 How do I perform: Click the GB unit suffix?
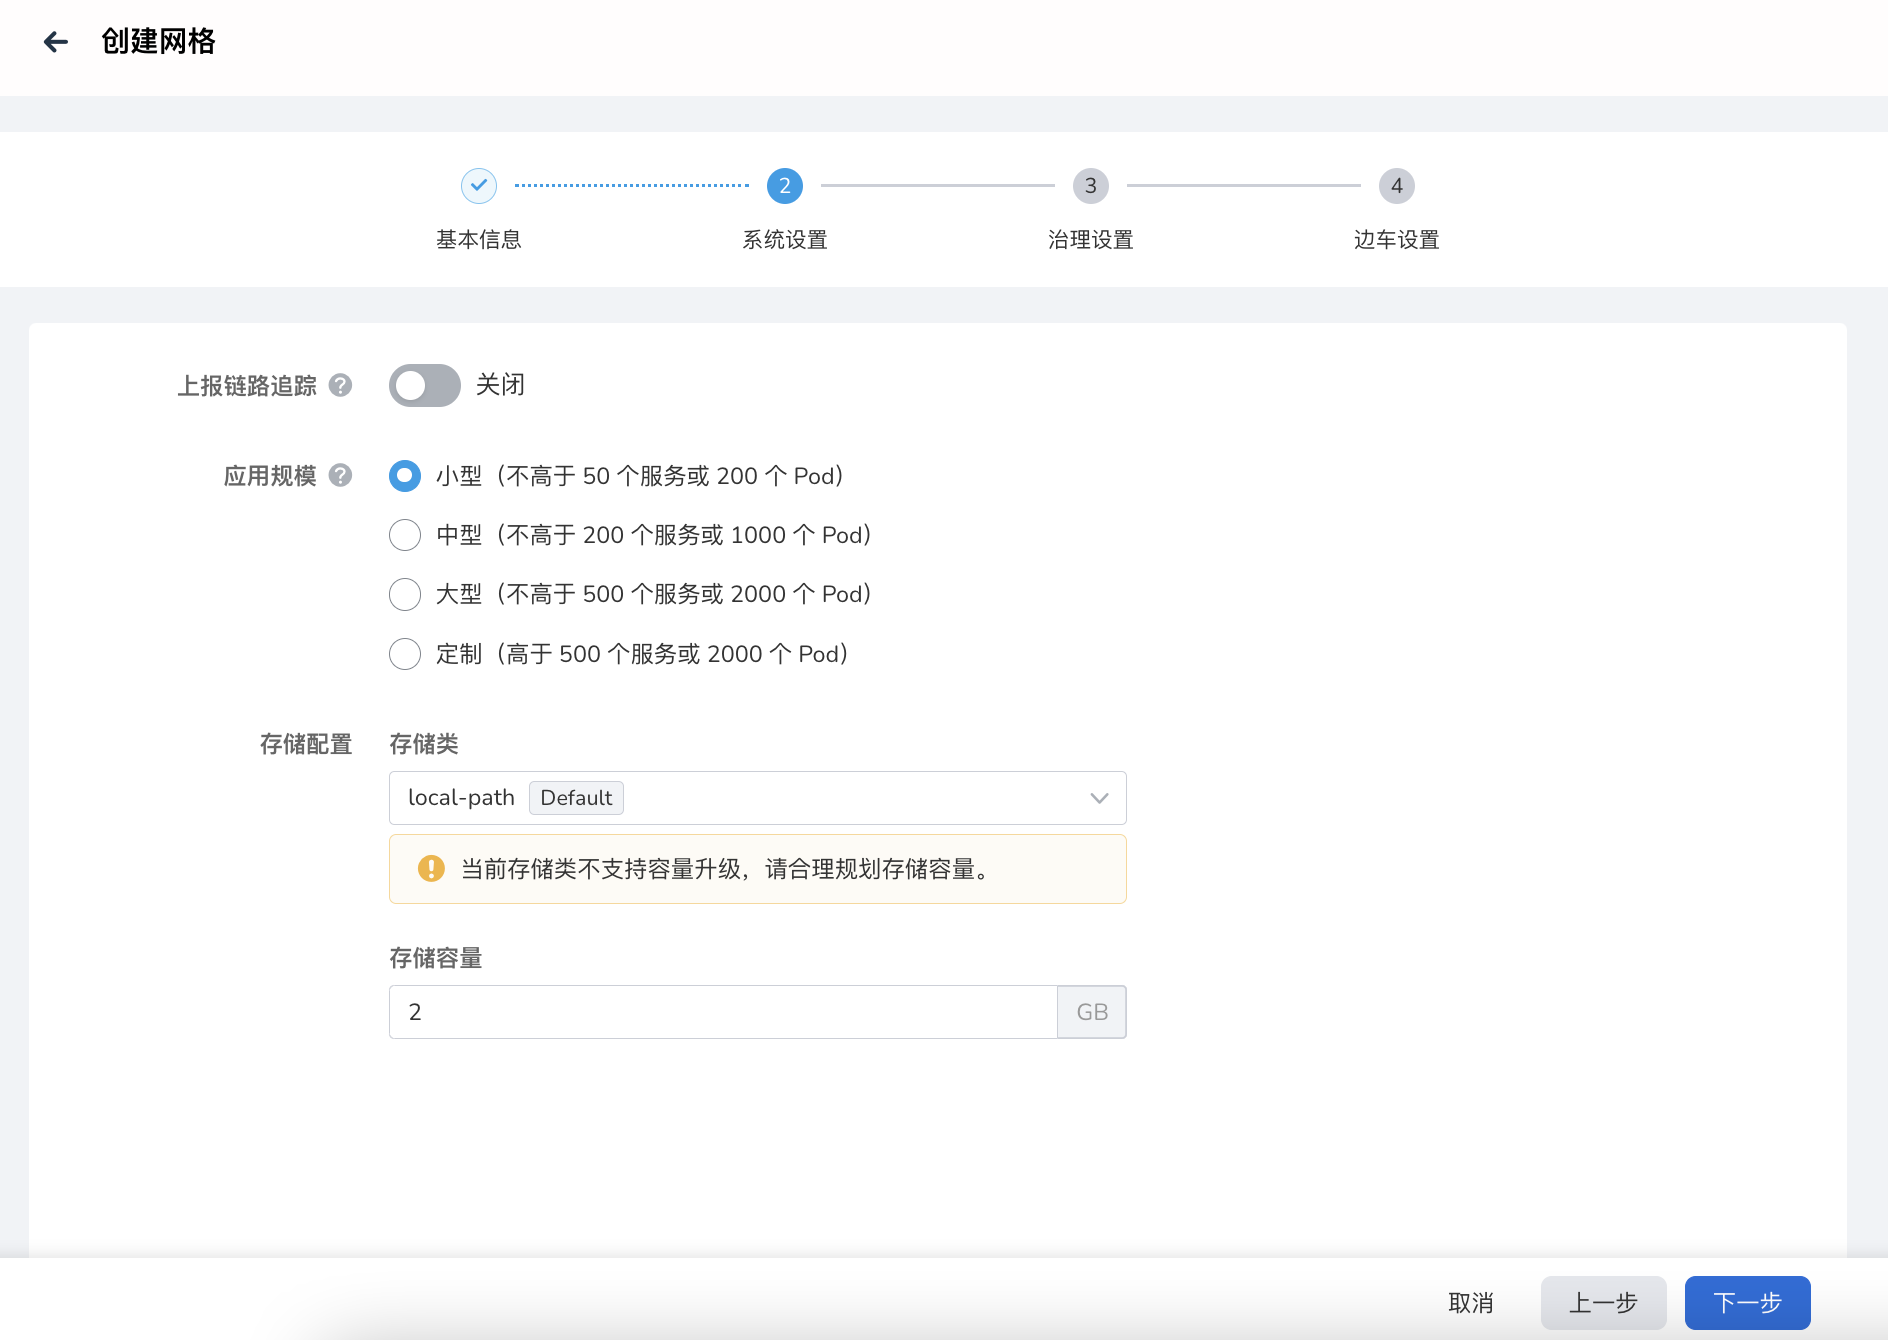tap(1092, 1012)
